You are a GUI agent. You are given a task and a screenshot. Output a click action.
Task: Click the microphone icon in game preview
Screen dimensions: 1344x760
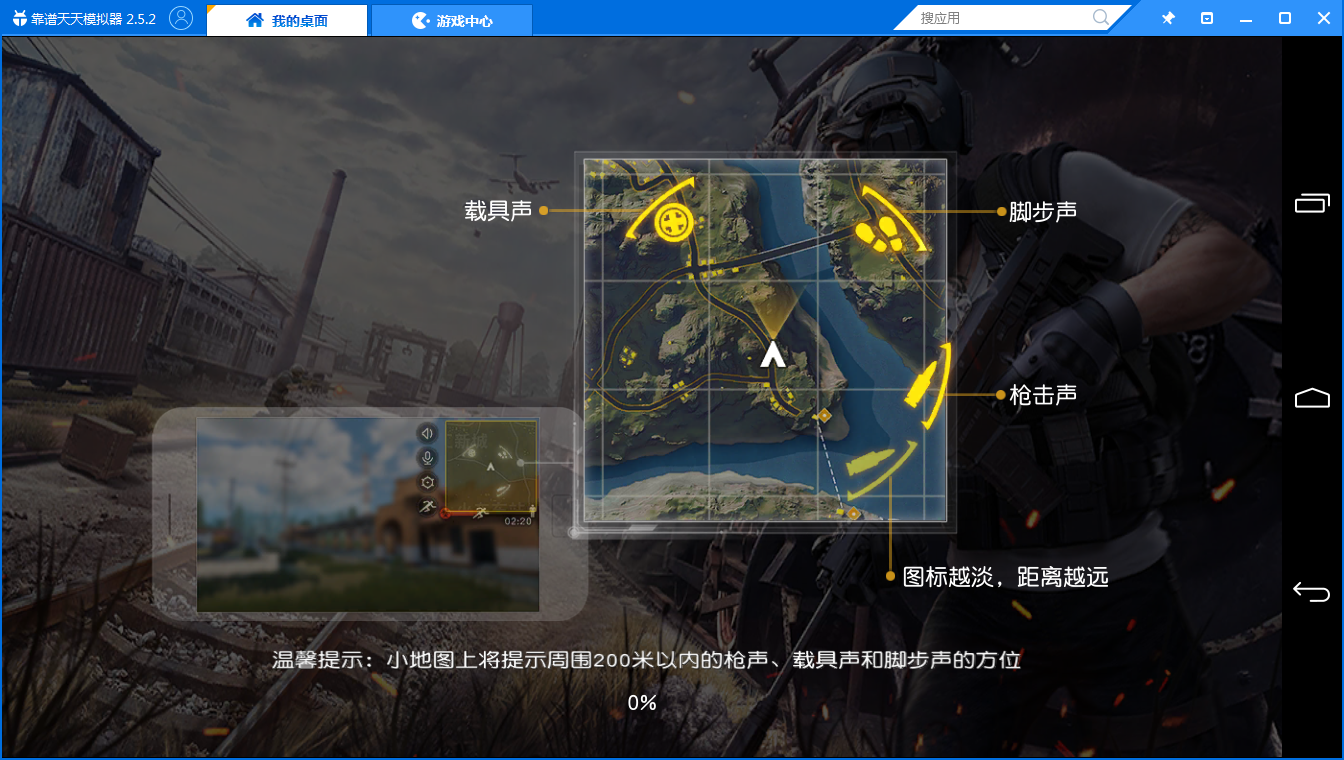(x=427, y=458)
